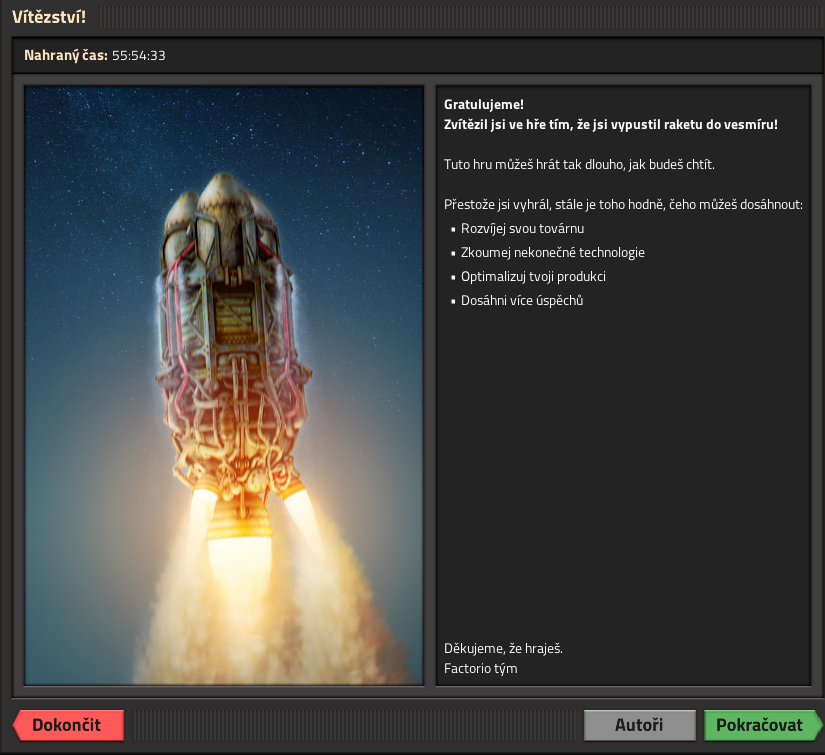Click the 'Přestože jsi vyhrál' sentence

[623, 204]
